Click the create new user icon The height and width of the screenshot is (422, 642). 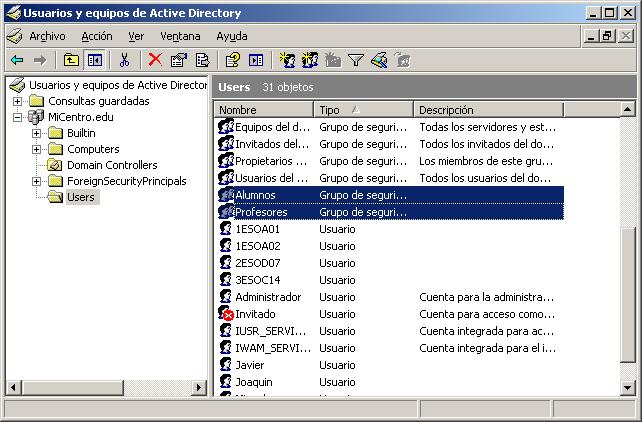pyautogui.click(x=287, y=60)
